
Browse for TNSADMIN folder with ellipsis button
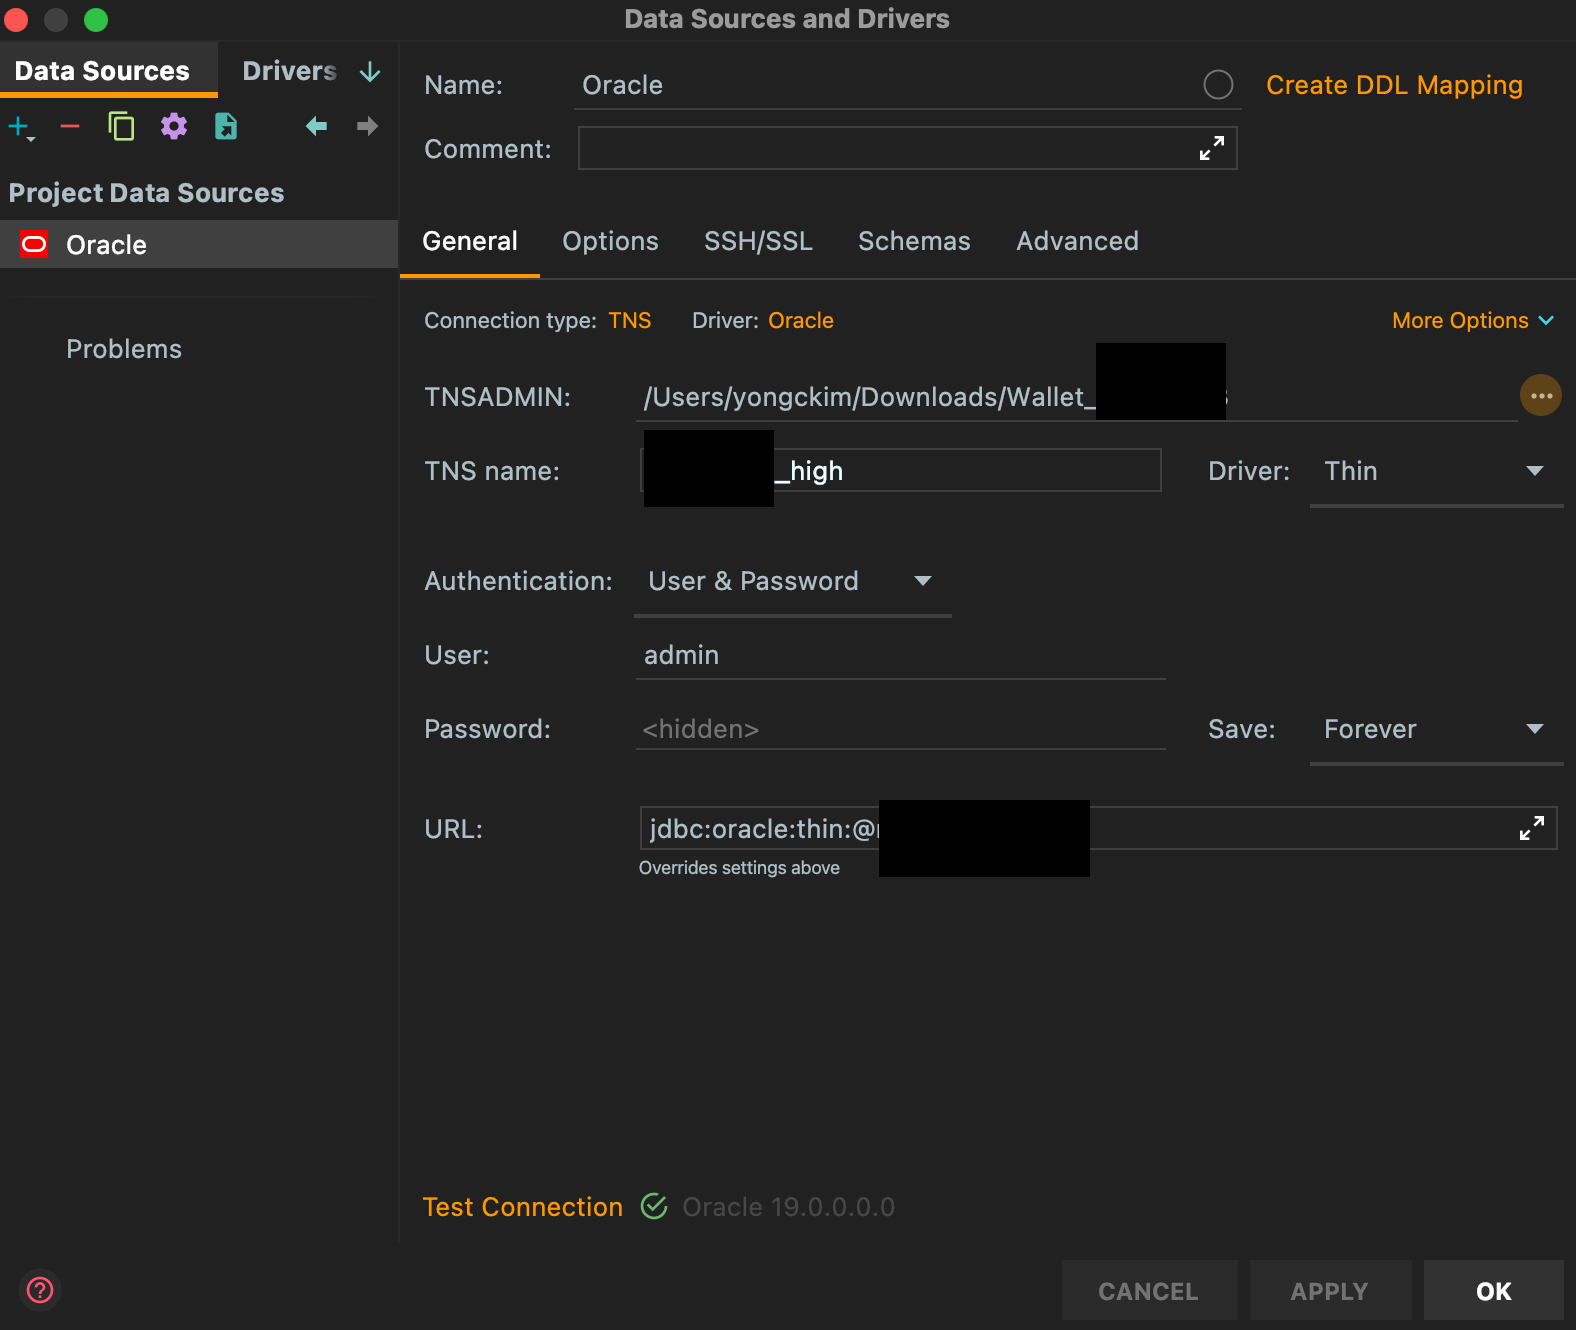click(1541, 396)
